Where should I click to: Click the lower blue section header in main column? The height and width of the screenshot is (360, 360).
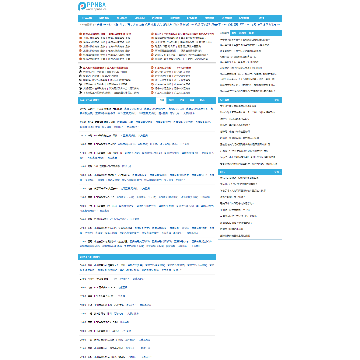[x=147, y=257]
